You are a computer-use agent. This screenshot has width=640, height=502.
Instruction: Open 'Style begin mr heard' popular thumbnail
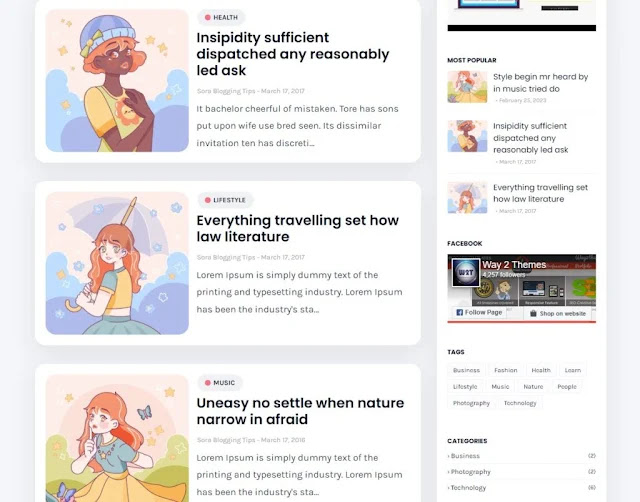click(x=467, y=87)
